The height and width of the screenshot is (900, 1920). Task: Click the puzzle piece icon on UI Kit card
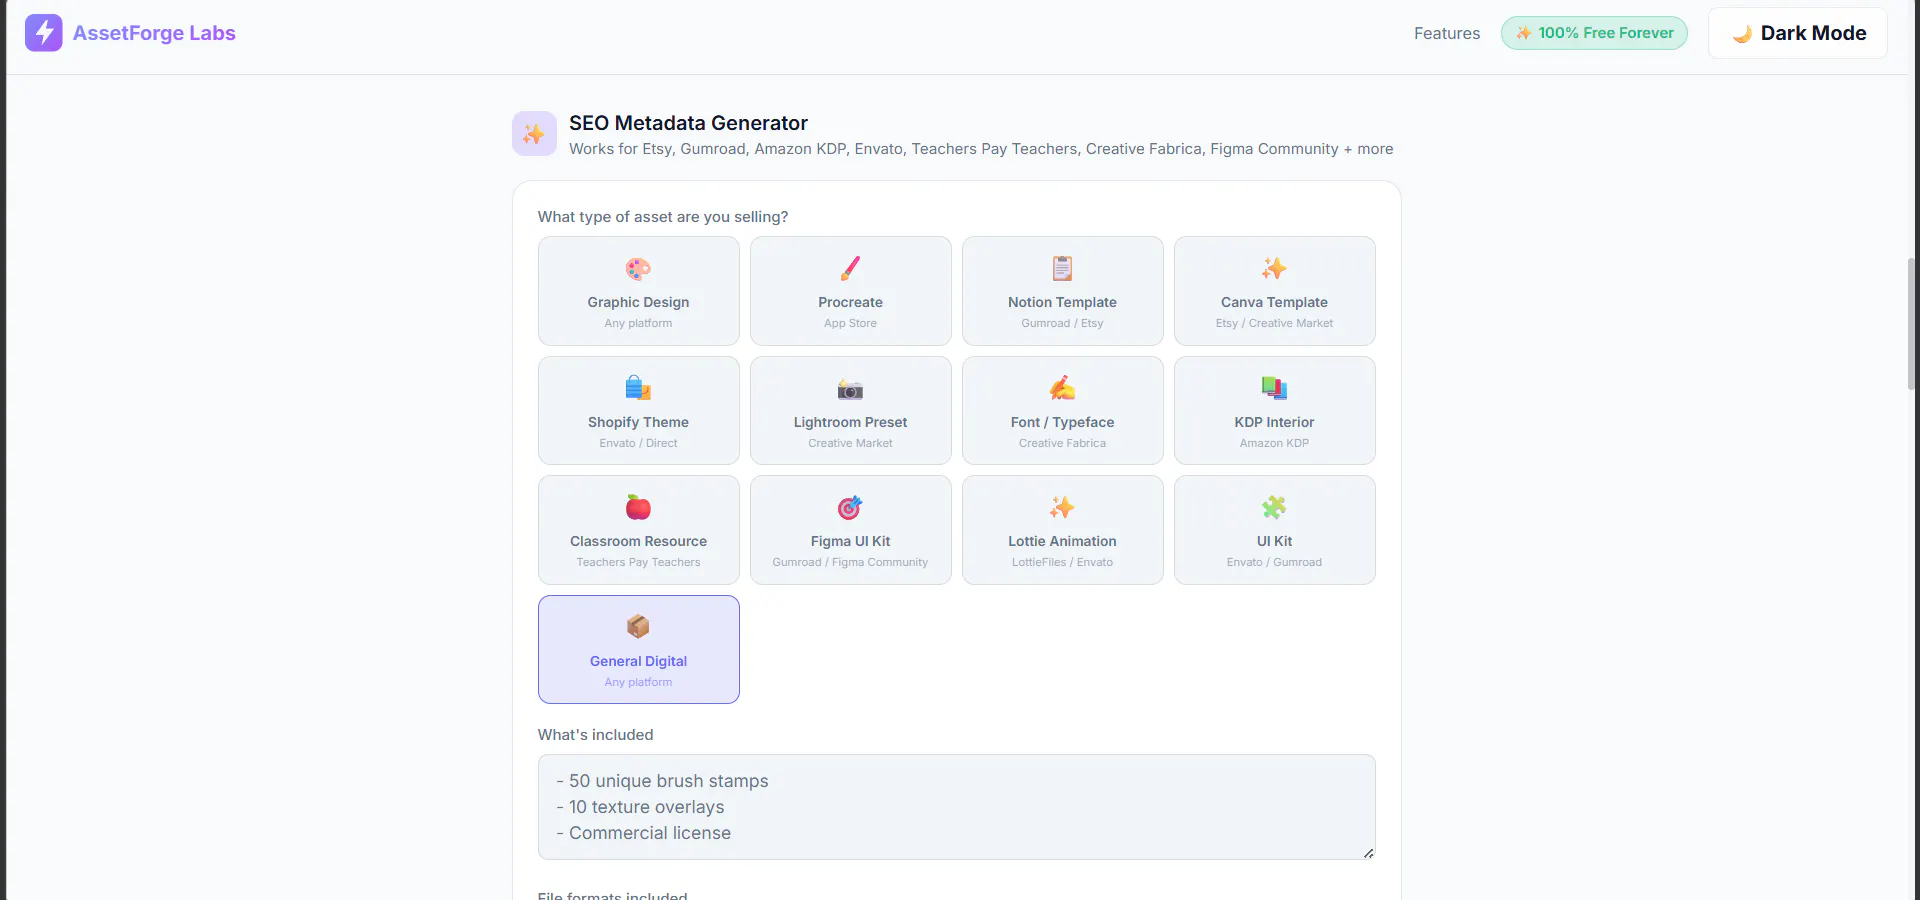coord(1274,508)
